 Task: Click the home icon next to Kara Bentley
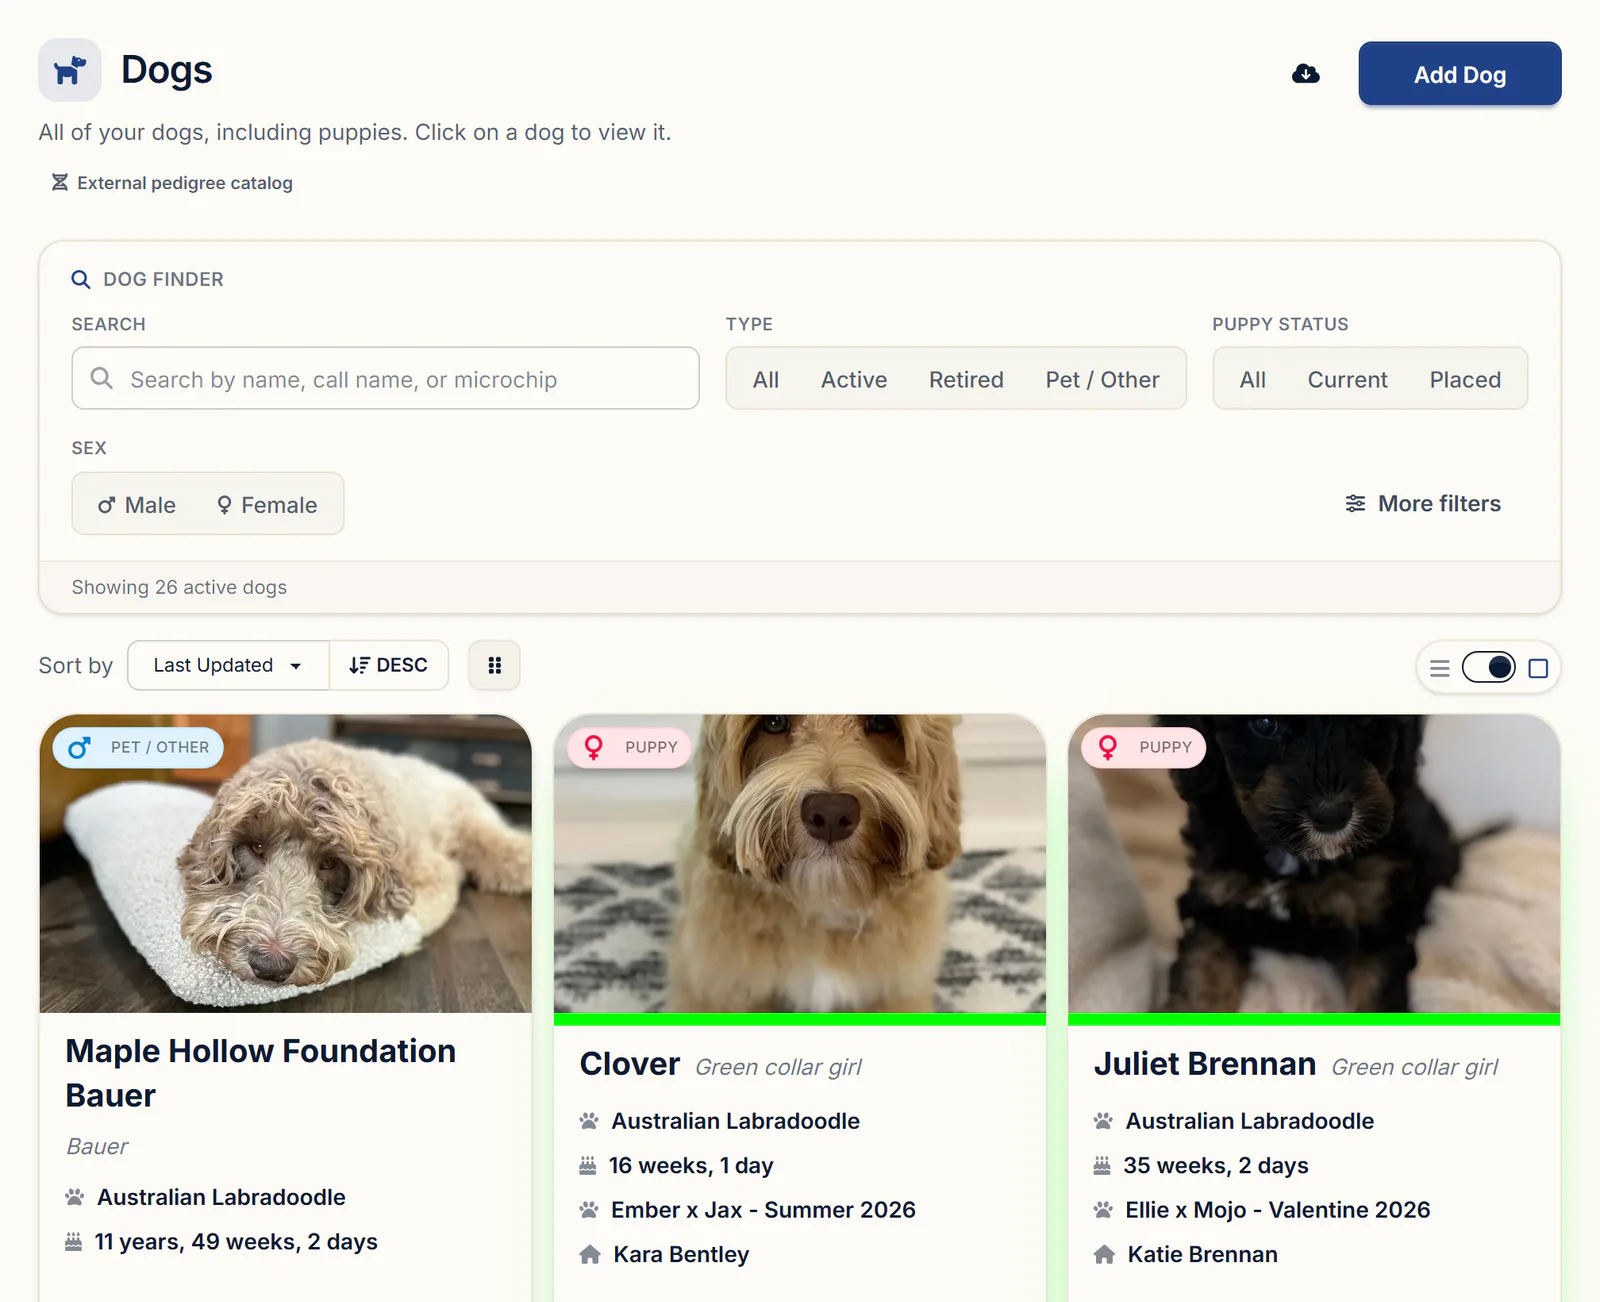590,1254
